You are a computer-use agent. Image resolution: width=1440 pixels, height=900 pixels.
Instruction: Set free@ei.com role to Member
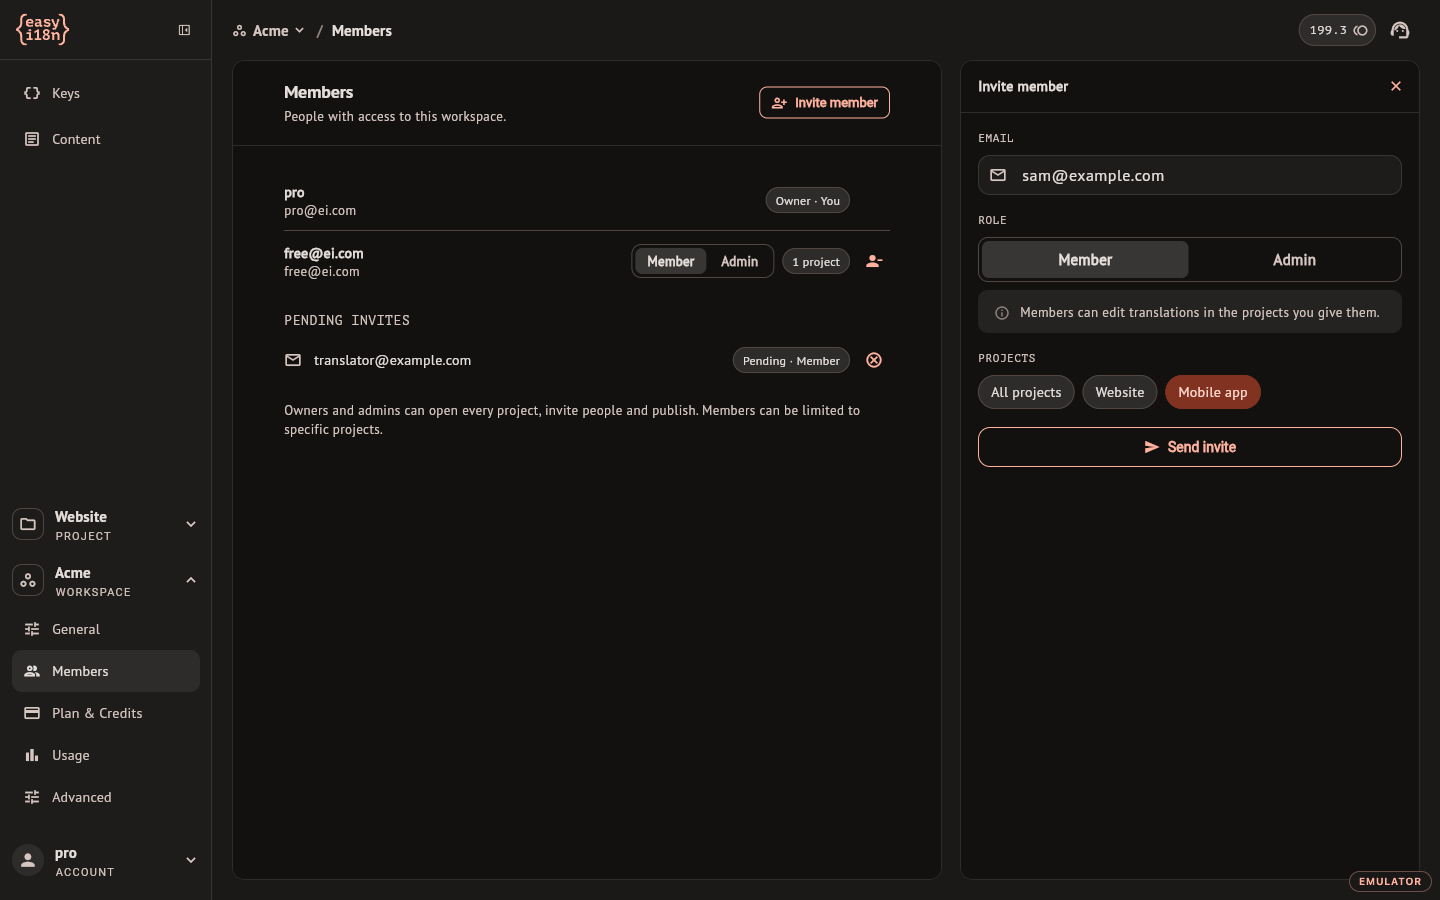click(670, 261)
